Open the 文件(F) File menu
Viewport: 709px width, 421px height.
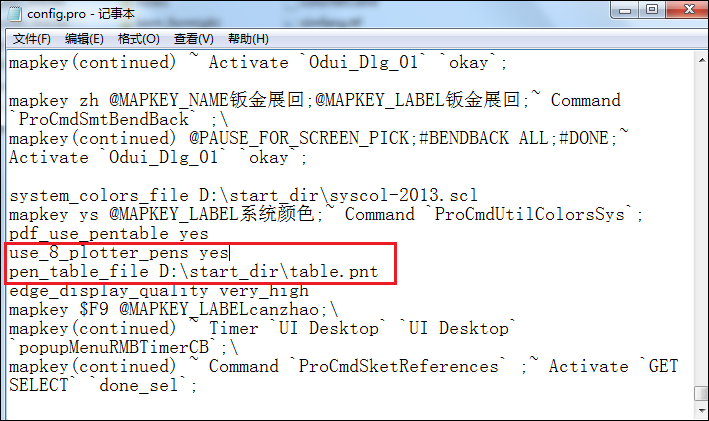32,39
